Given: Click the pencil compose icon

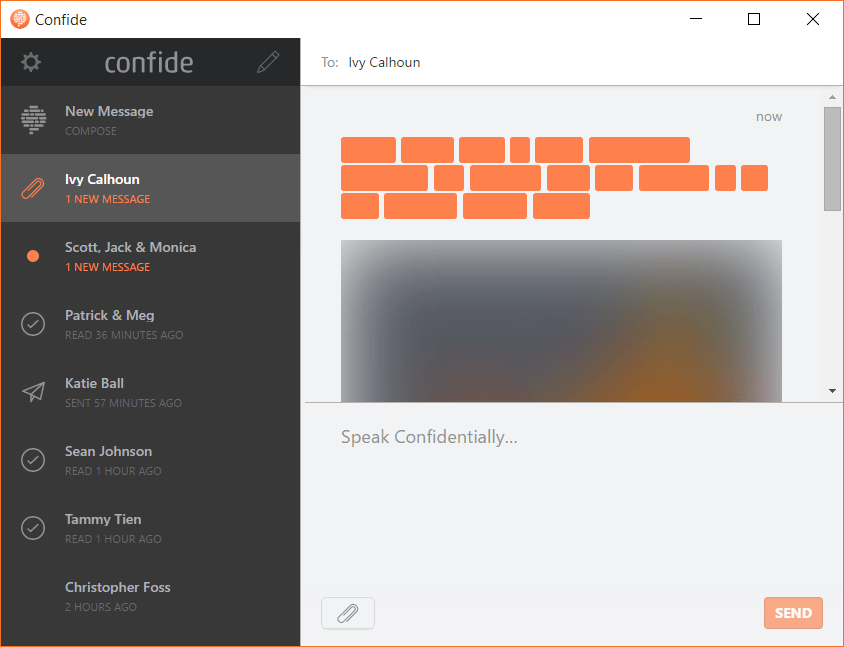Looking at the screenshot, I should point(268,62).
